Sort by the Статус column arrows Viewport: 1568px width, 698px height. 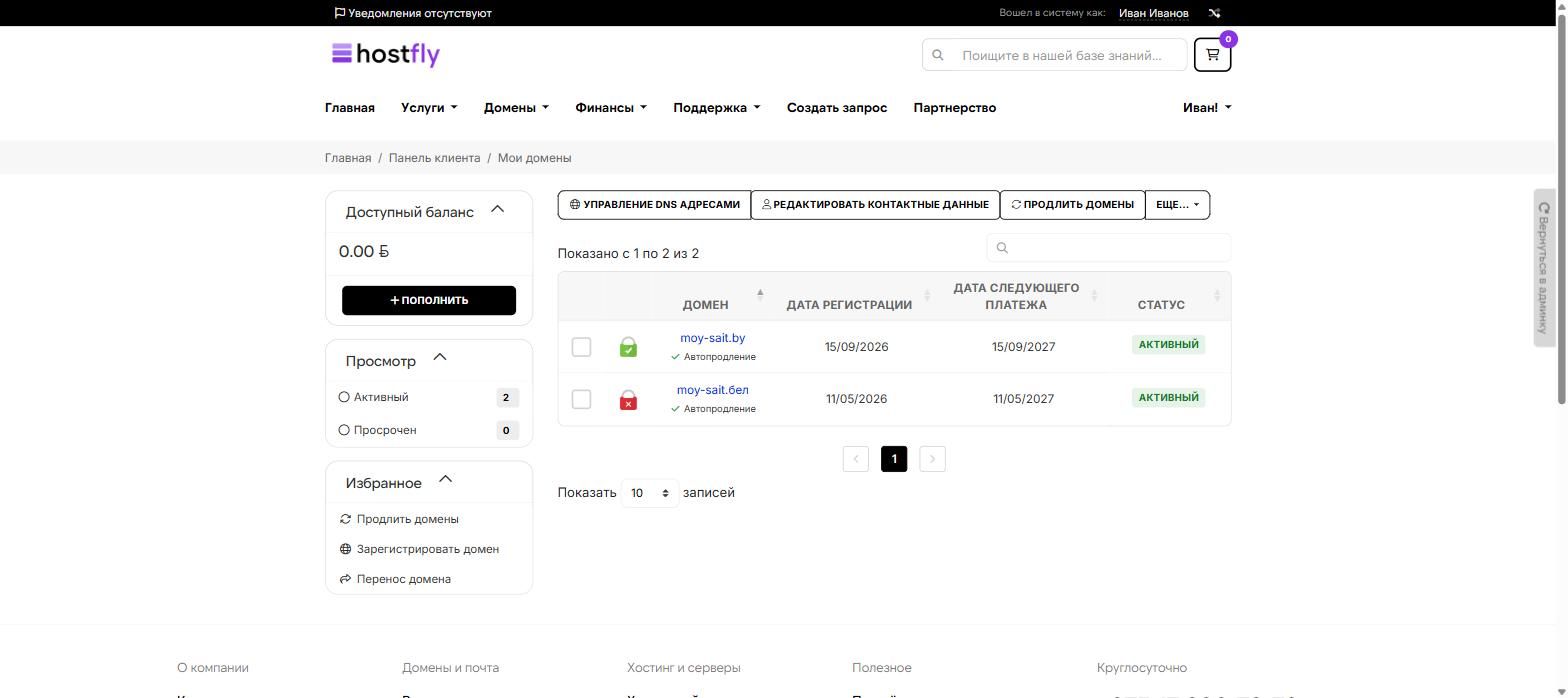tap(1217, 295)
